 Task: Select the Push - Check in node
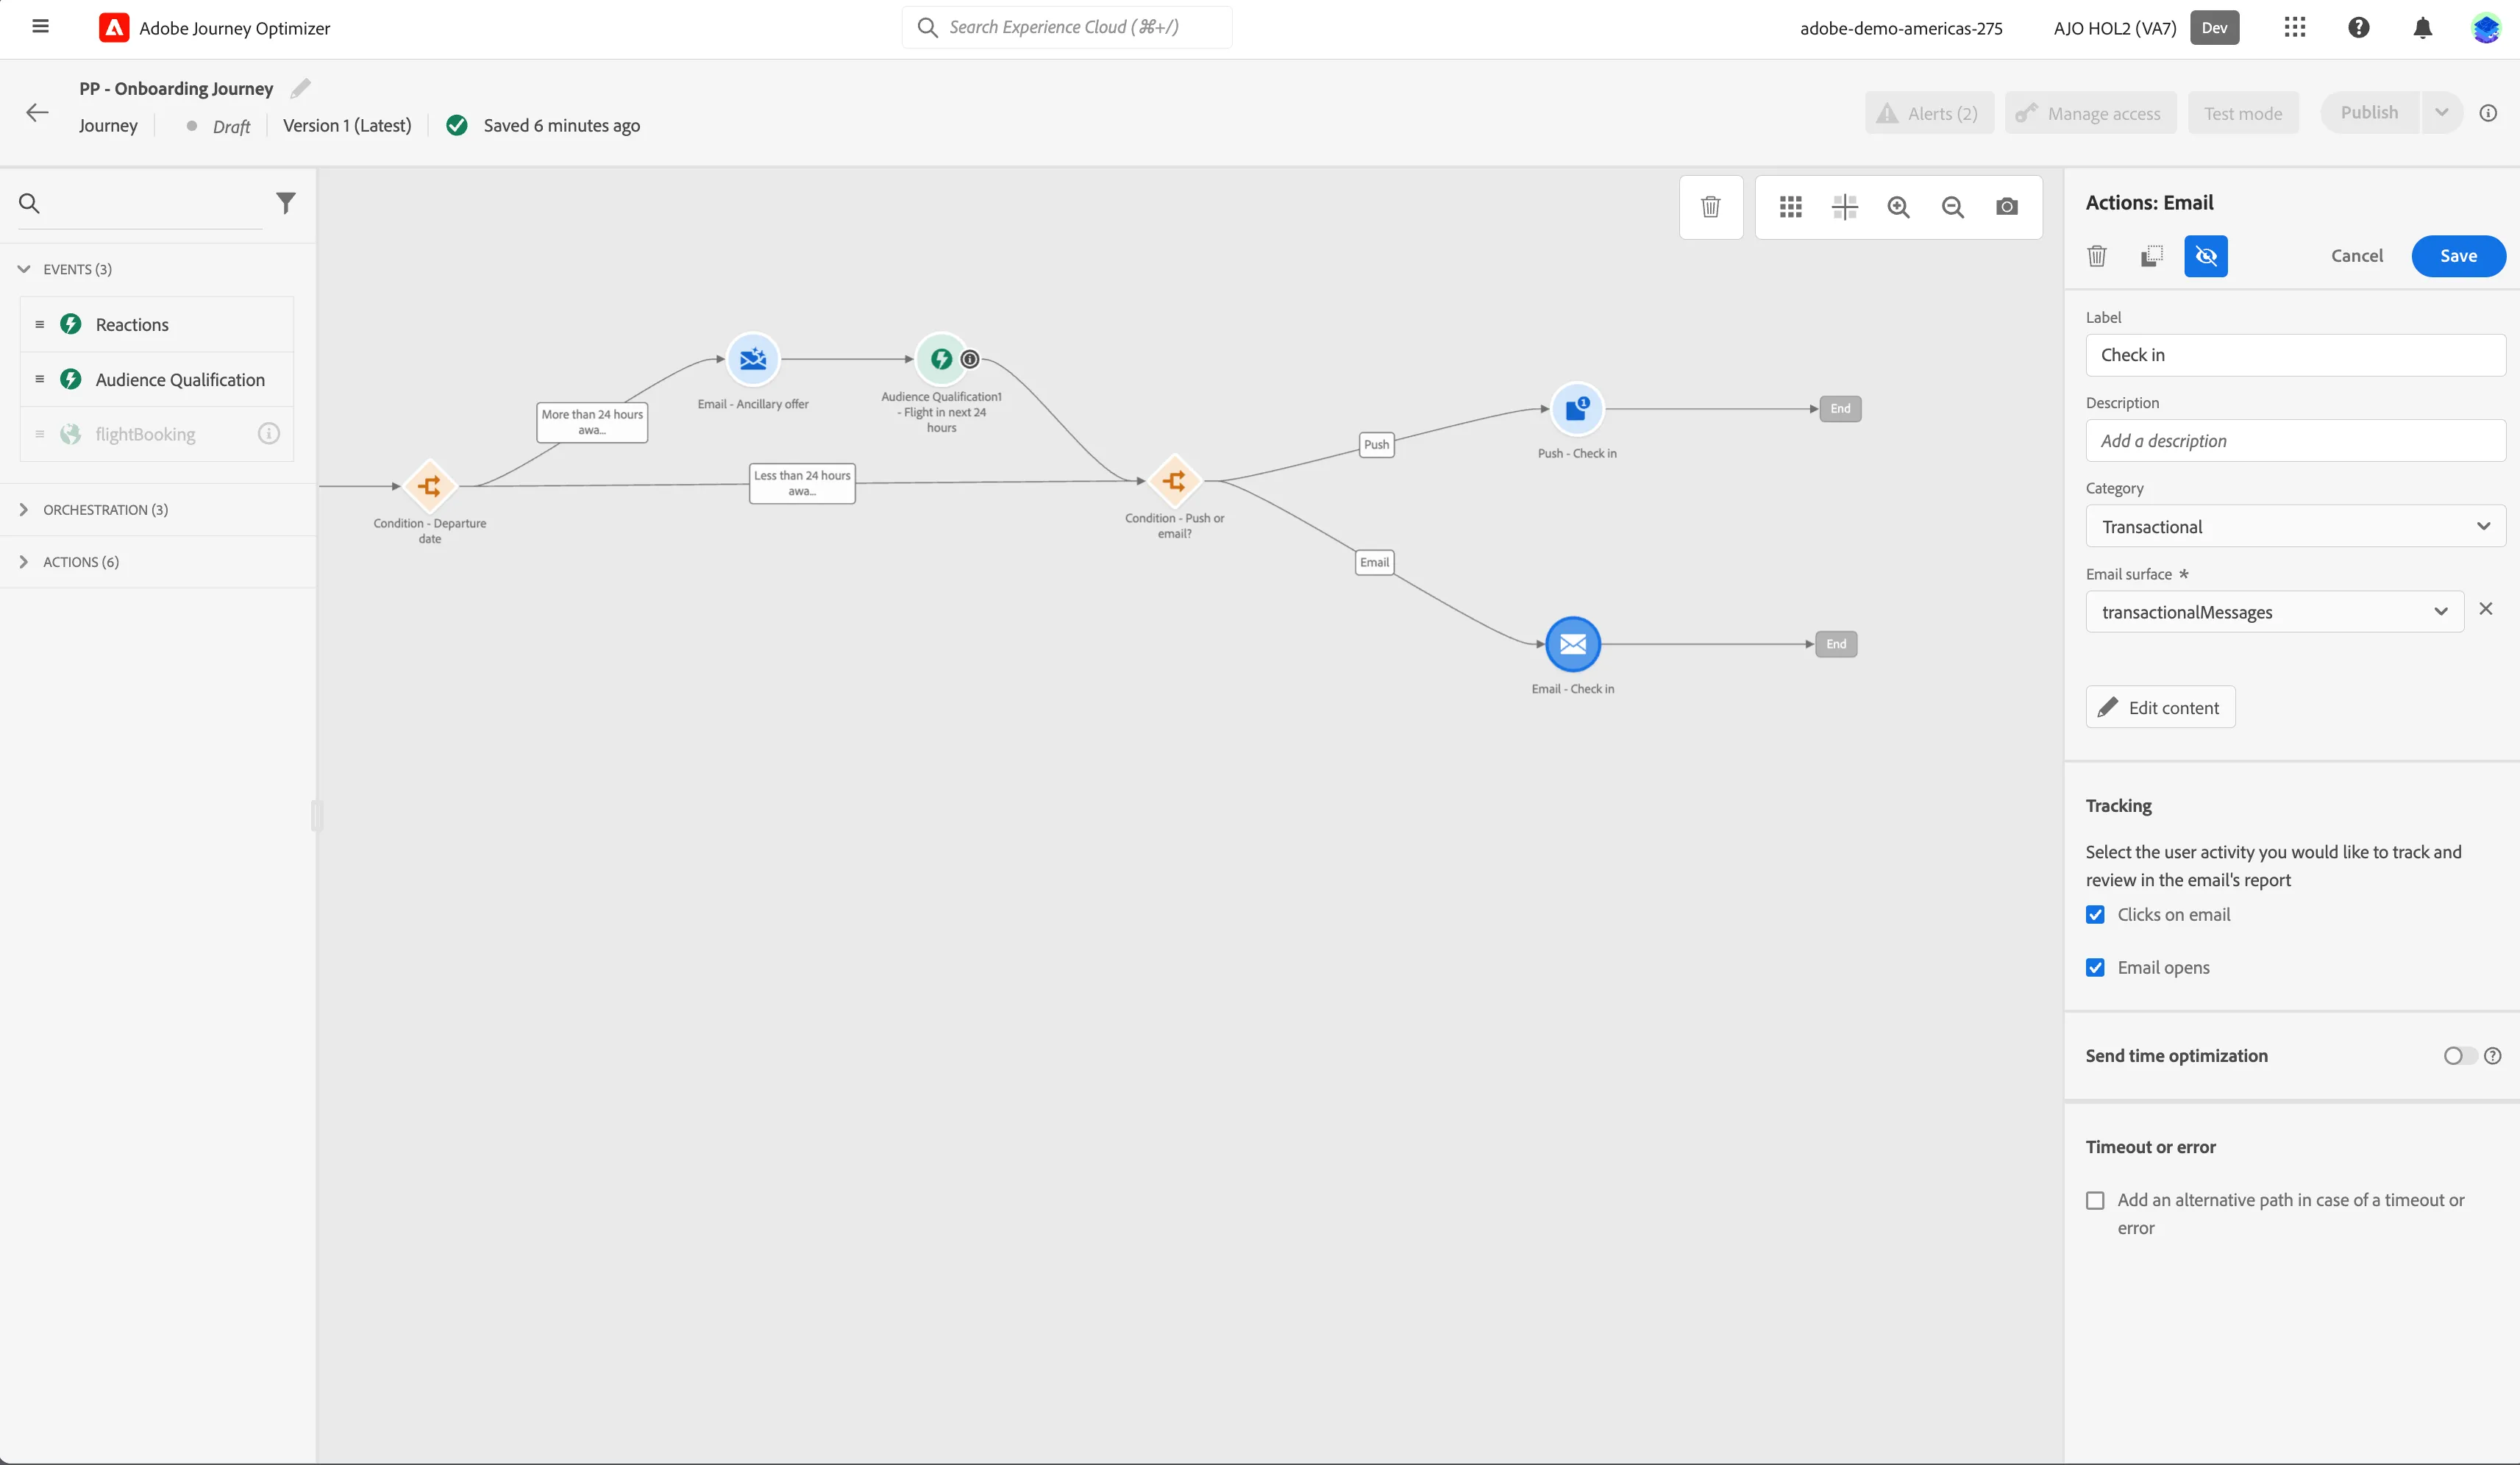(x=1577, y=409)
